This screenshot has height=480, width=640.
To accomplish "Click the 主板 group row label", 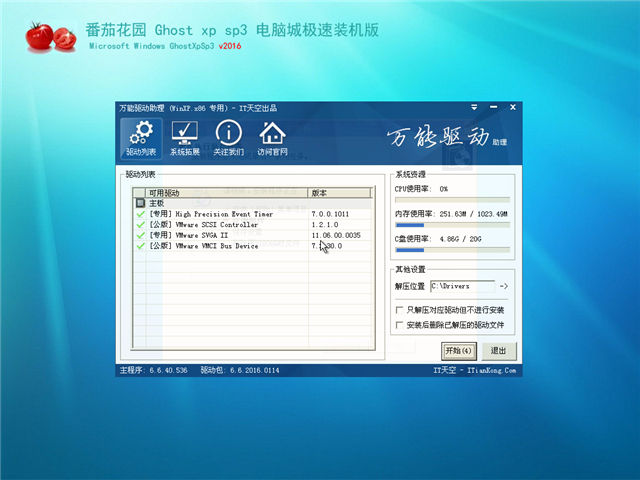I will tap(156, 203).
